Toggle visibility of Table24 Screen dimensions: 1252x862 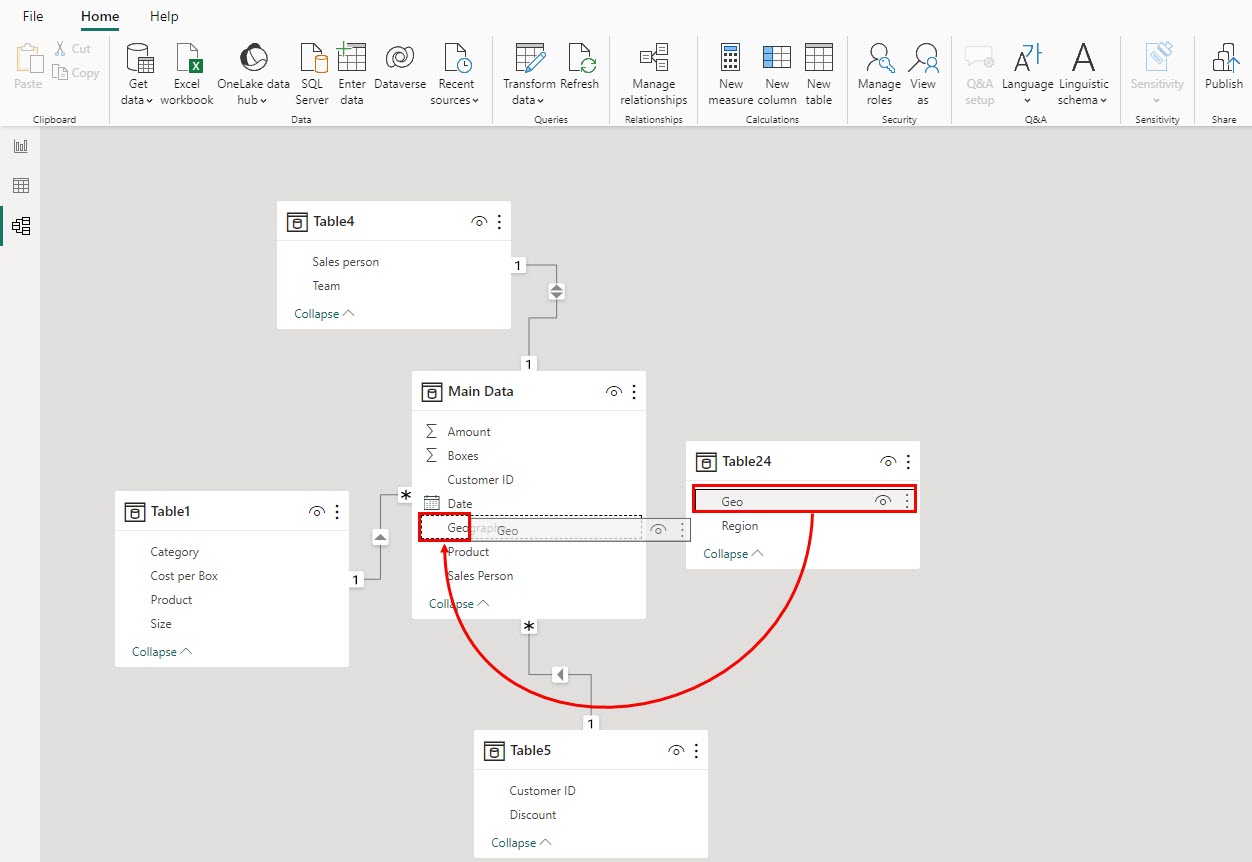(888, 462)
